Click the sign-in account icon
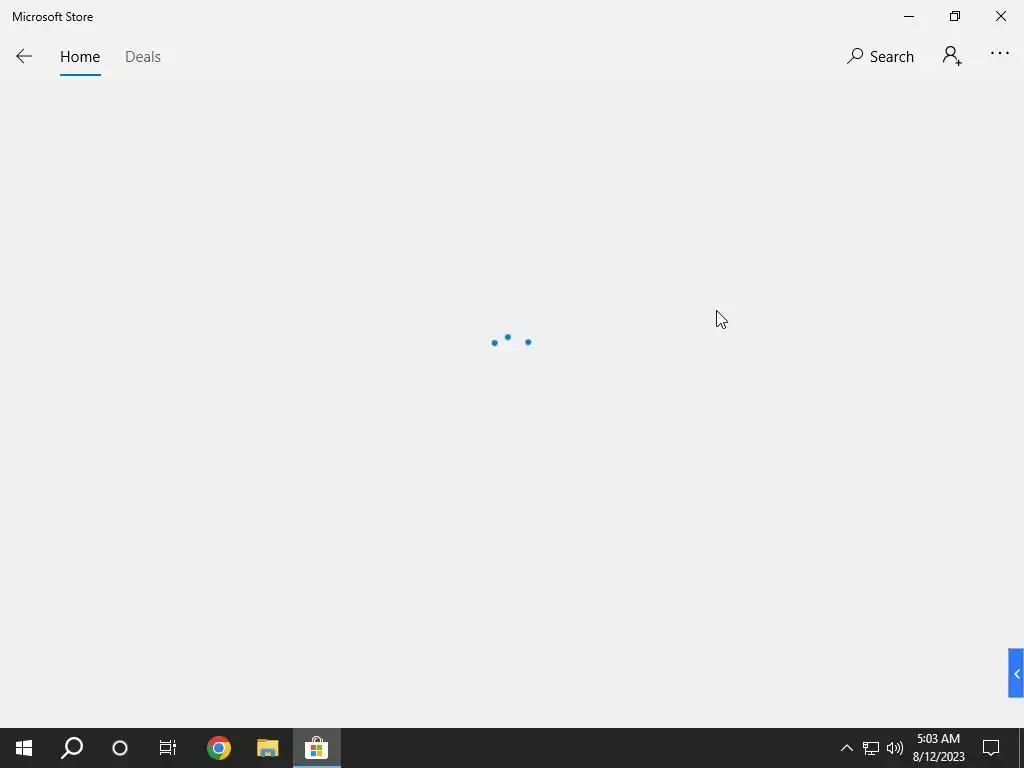This screenshot has height=768, width=1024. click(x=952, y=56)
